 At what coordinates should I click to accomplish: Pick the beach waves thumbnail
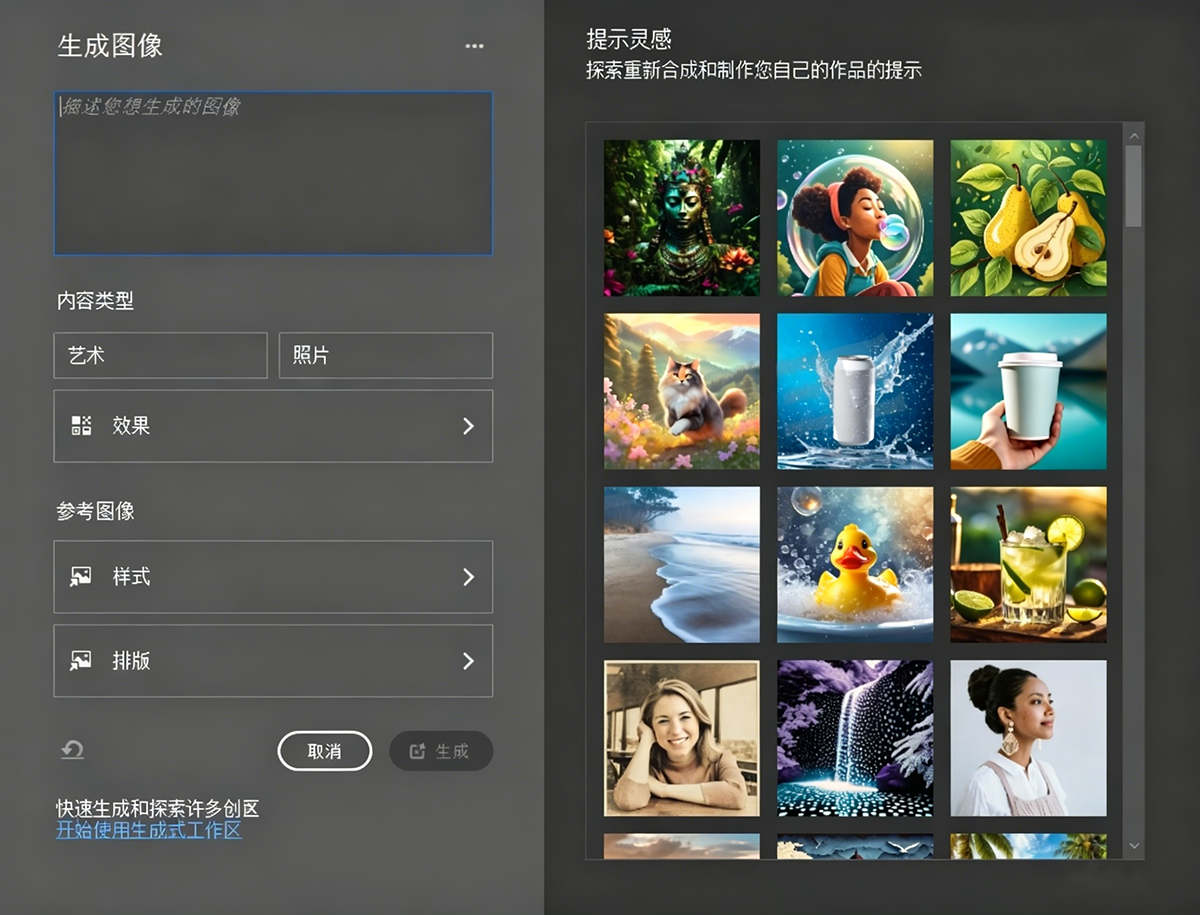pyautogui.click(x=682, y=565)
